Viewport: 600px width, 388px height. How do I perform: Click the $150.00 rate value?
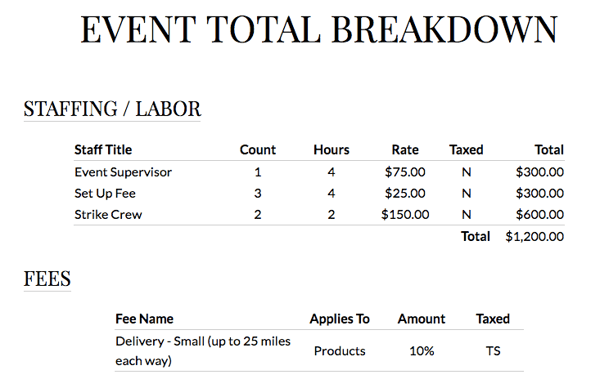click(405, 215)
